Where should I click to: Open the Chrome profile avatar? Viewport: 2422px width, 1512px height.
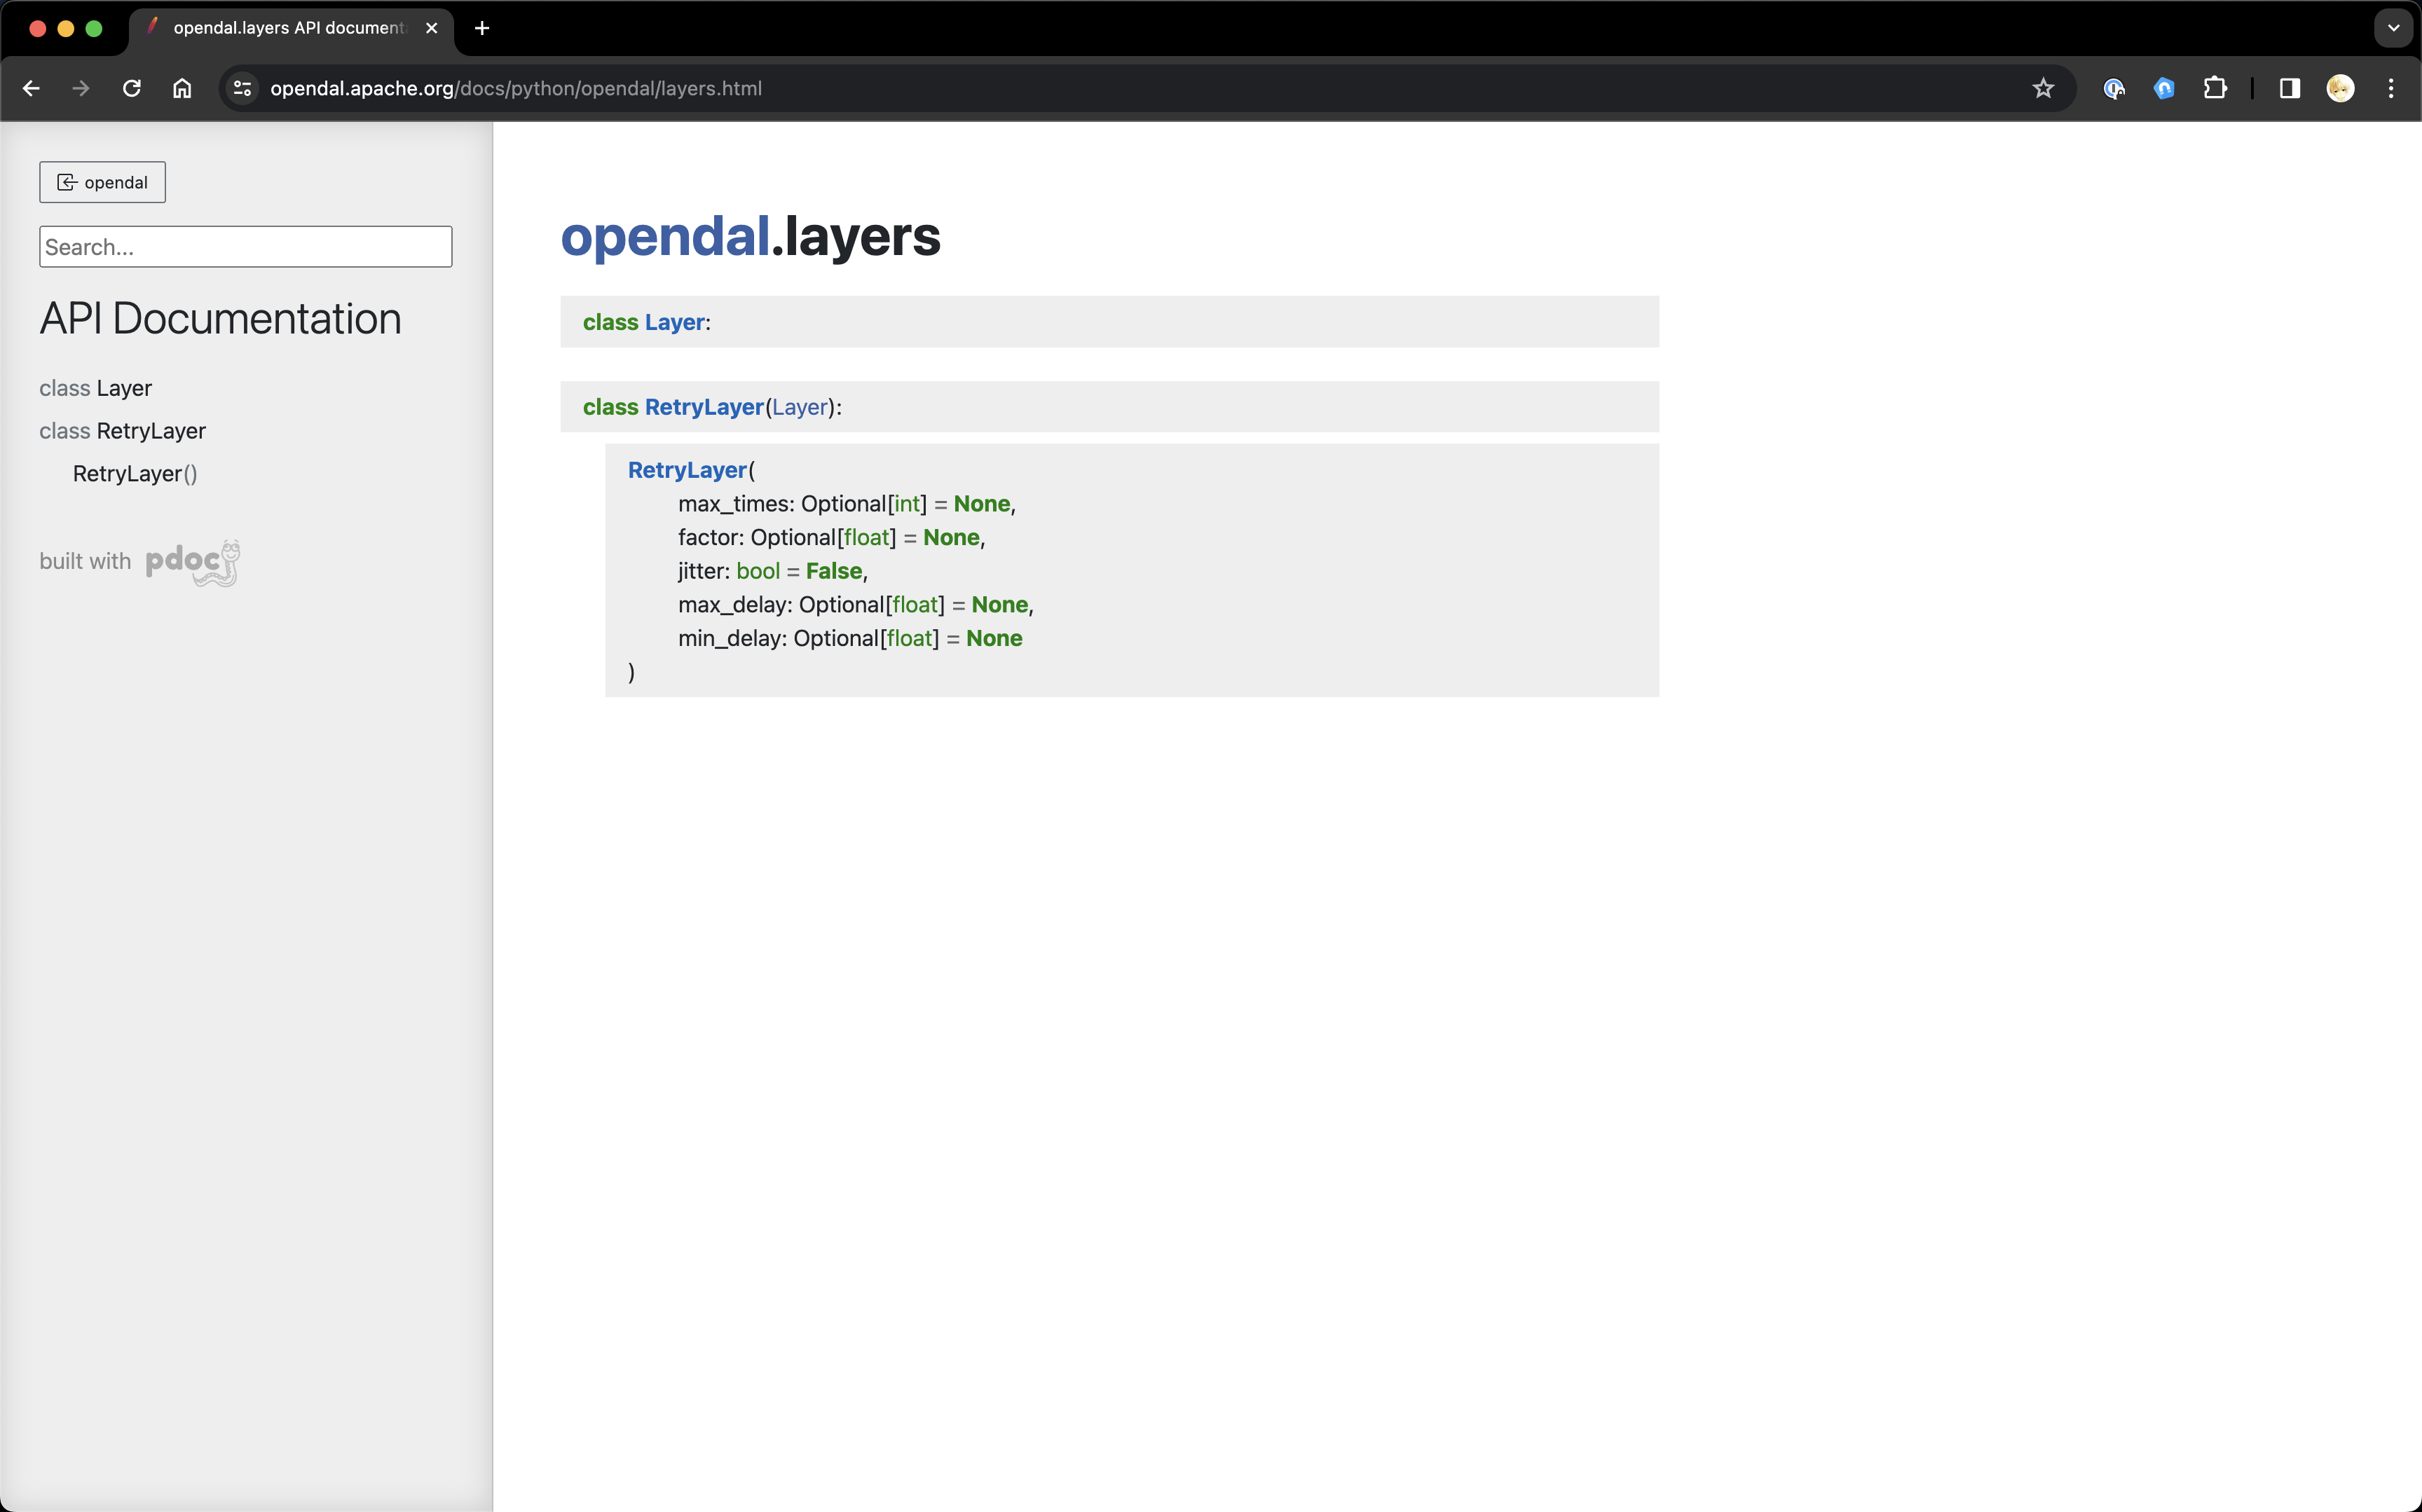(x=2340, y=88)
